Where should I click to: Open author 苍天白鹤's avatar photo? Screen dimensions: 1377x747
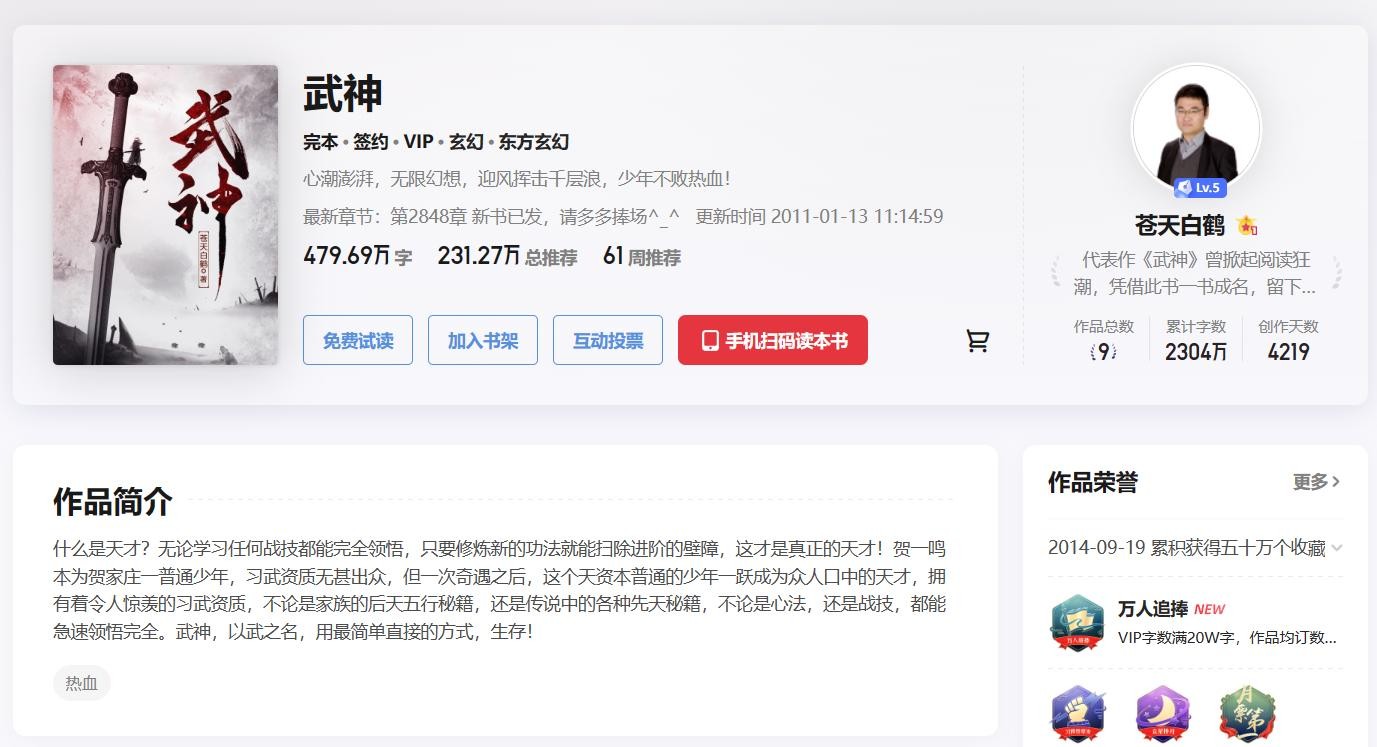click(x=1196, y=127)
